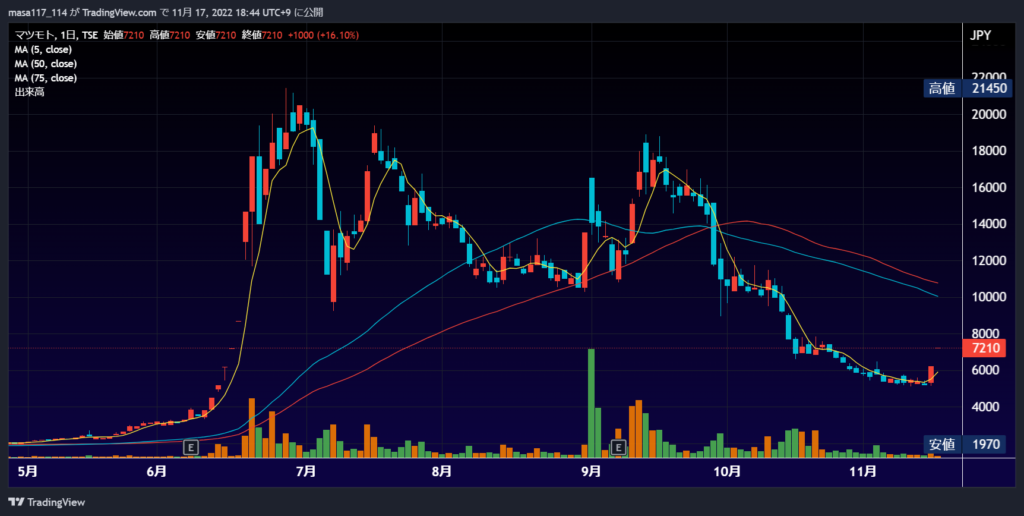Click the 出来高 volume indicator label
The height and width of the screenshot is (516, 1024).
pyautogui.click(x=29, y=92)
